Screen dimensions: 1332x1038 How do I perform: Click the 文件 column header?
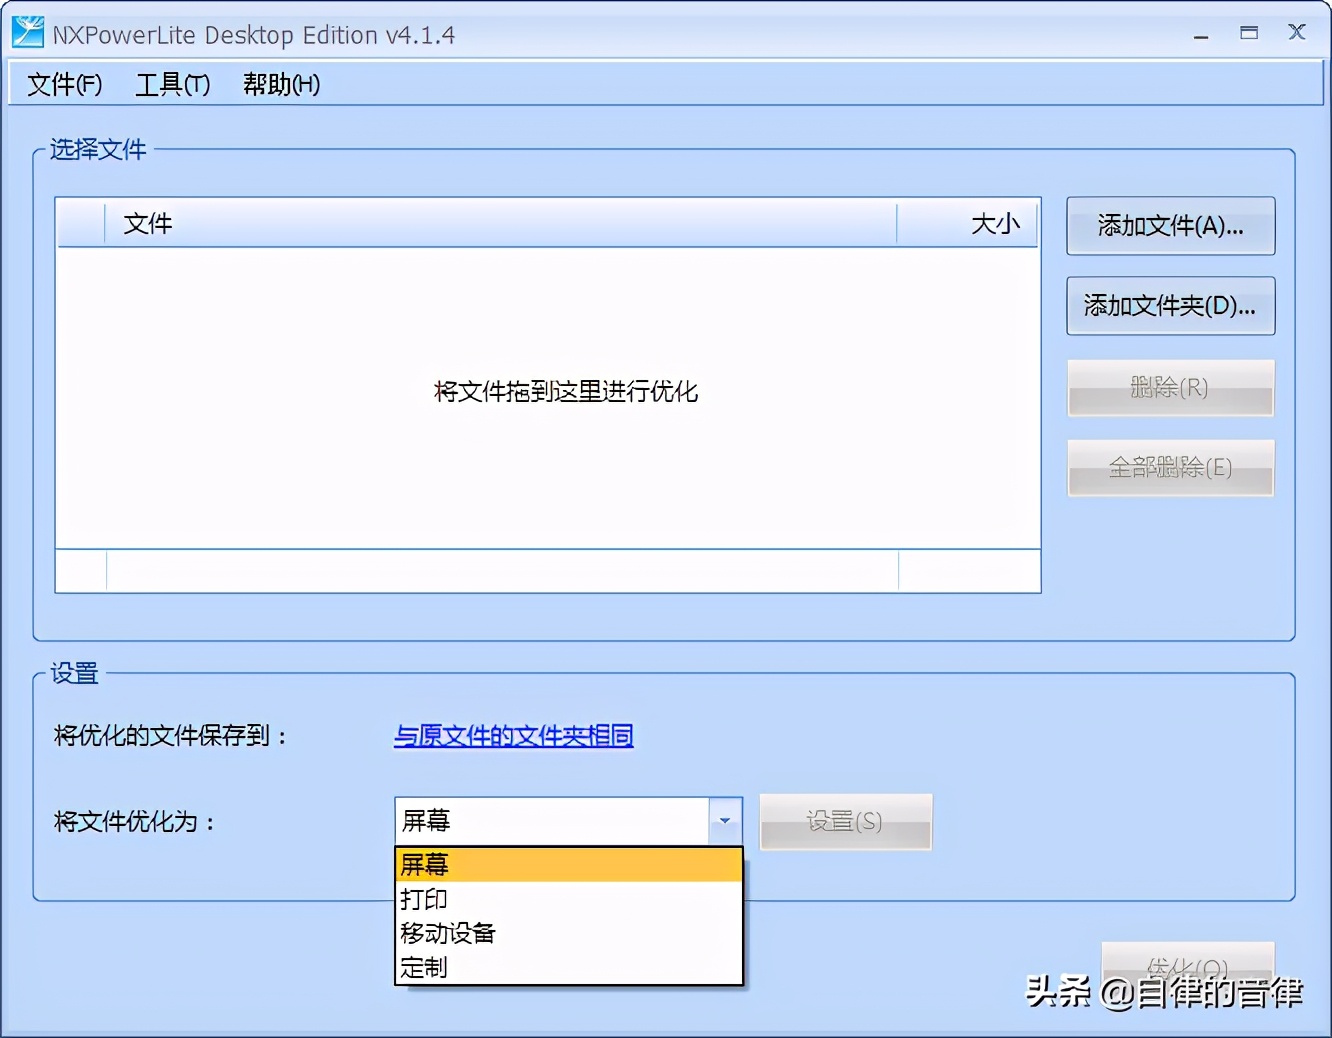click(147, 223)
